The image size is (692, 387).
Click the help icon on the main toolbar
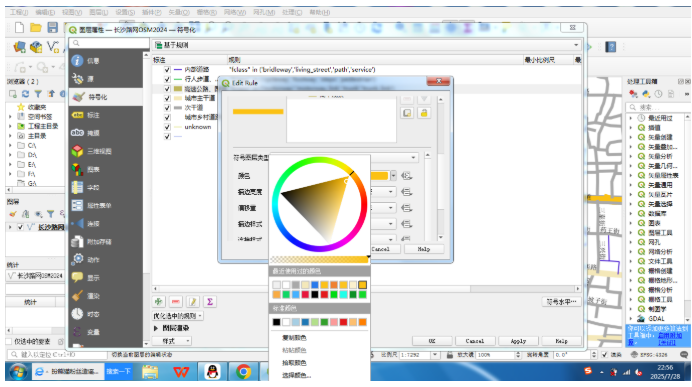[611, 47]
